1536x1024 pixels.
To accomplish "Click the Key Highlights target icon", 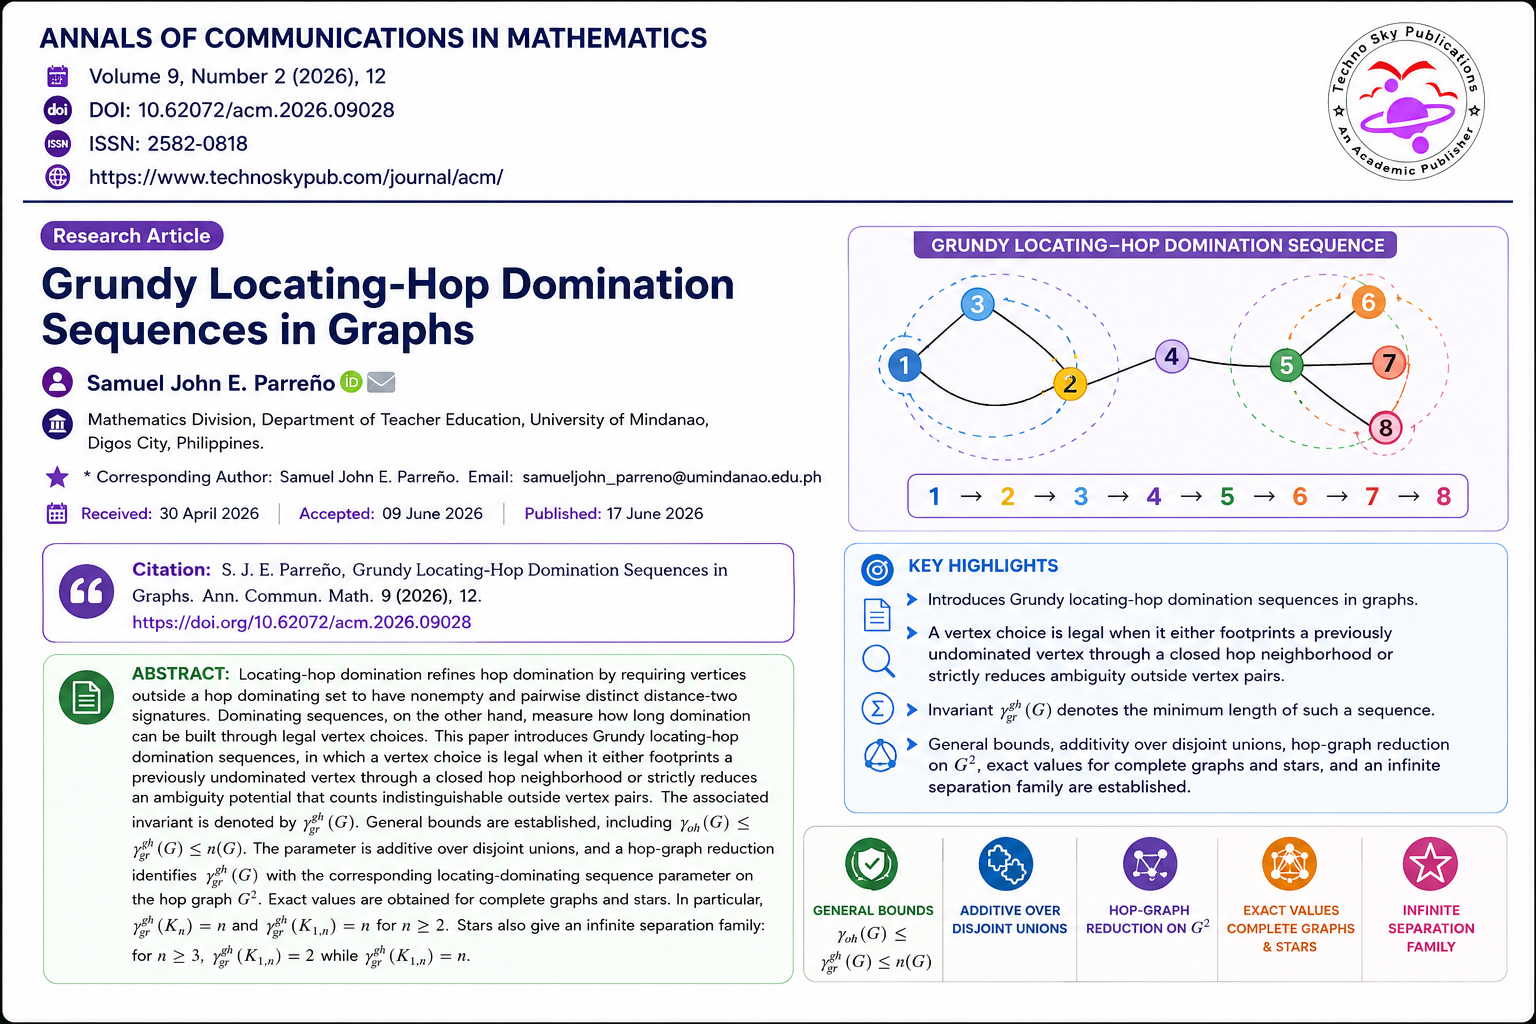I will (877, 569).
